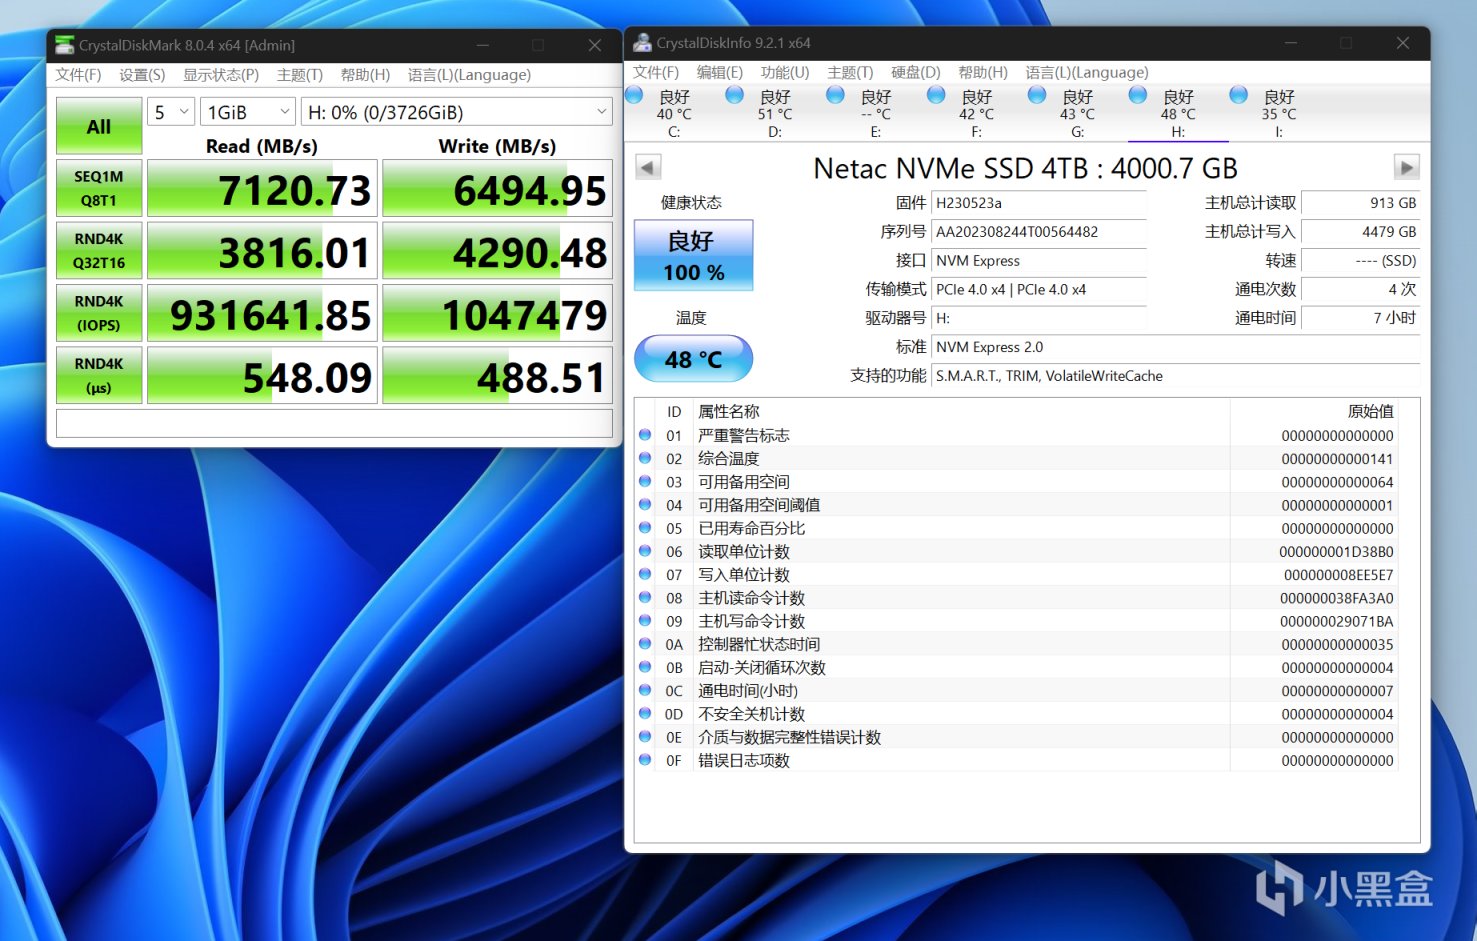This screenshot has height=941, width=1477.
Task: Click the CrystalDiskInfo app icon in title bar
Action: 641,42
